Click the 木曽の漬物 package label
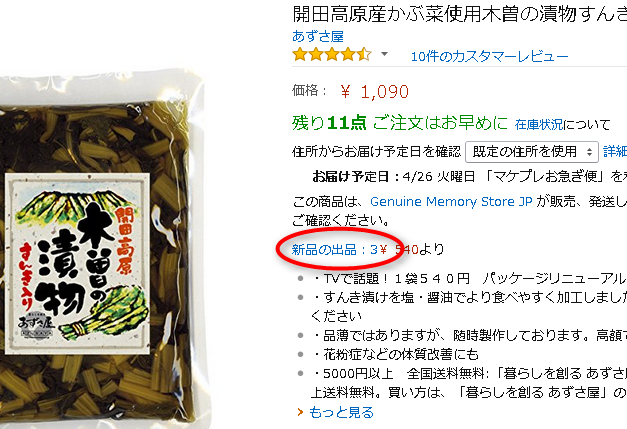This screenshot has width=627, height=429. 77,264
